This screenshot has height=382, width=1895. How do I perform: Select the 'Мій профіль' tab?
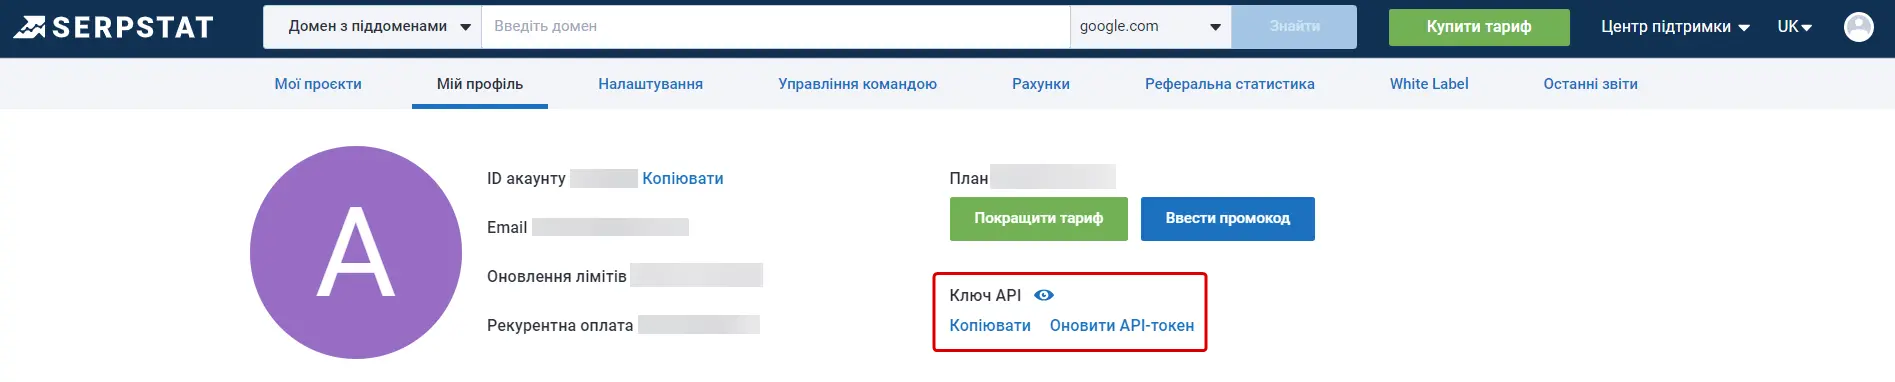click(480, 84)
